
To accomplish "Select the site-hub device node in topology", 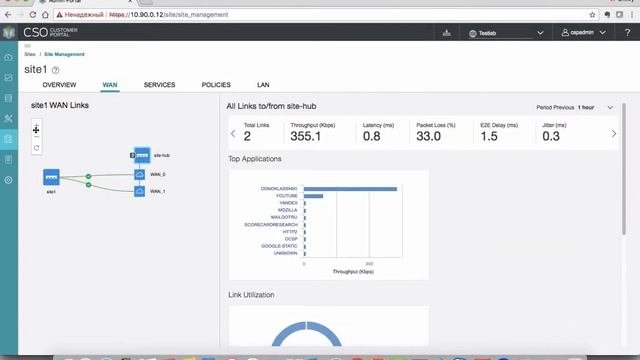I will pos(142,155).
